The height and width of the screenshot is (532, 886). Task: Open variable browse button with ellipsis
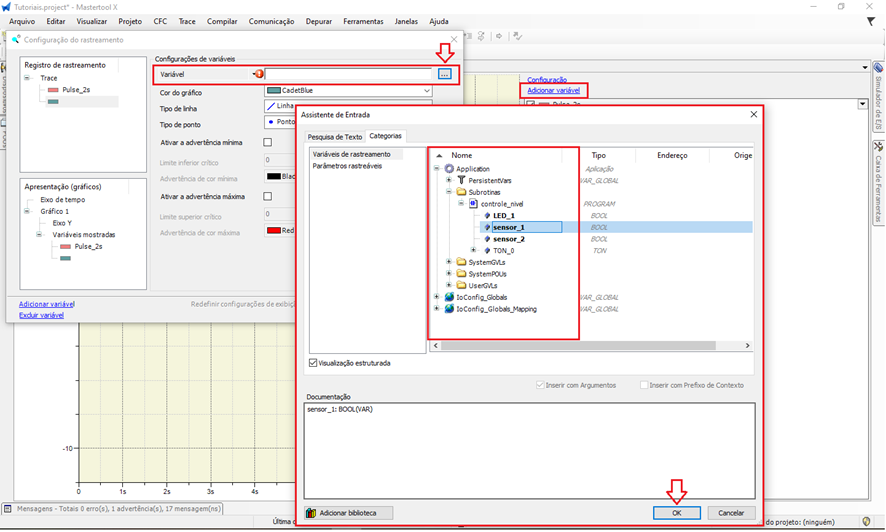444,74
